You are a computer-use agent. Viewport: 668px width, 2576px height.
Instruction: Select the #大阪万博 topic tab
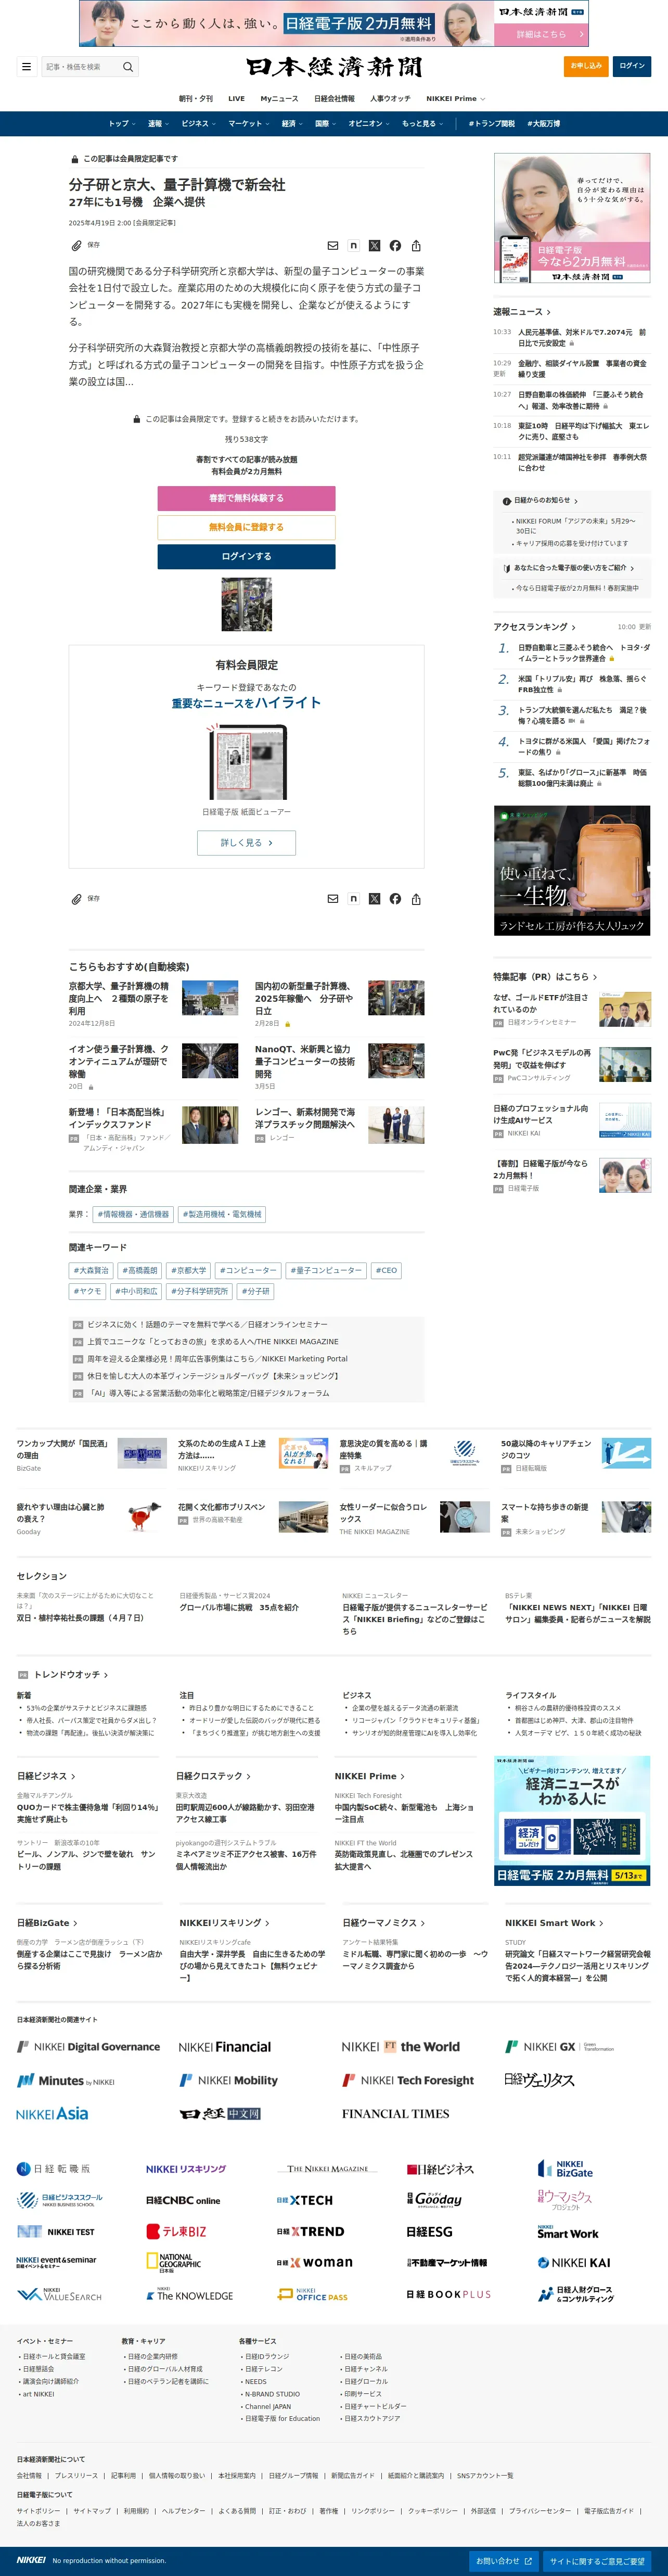544,124
